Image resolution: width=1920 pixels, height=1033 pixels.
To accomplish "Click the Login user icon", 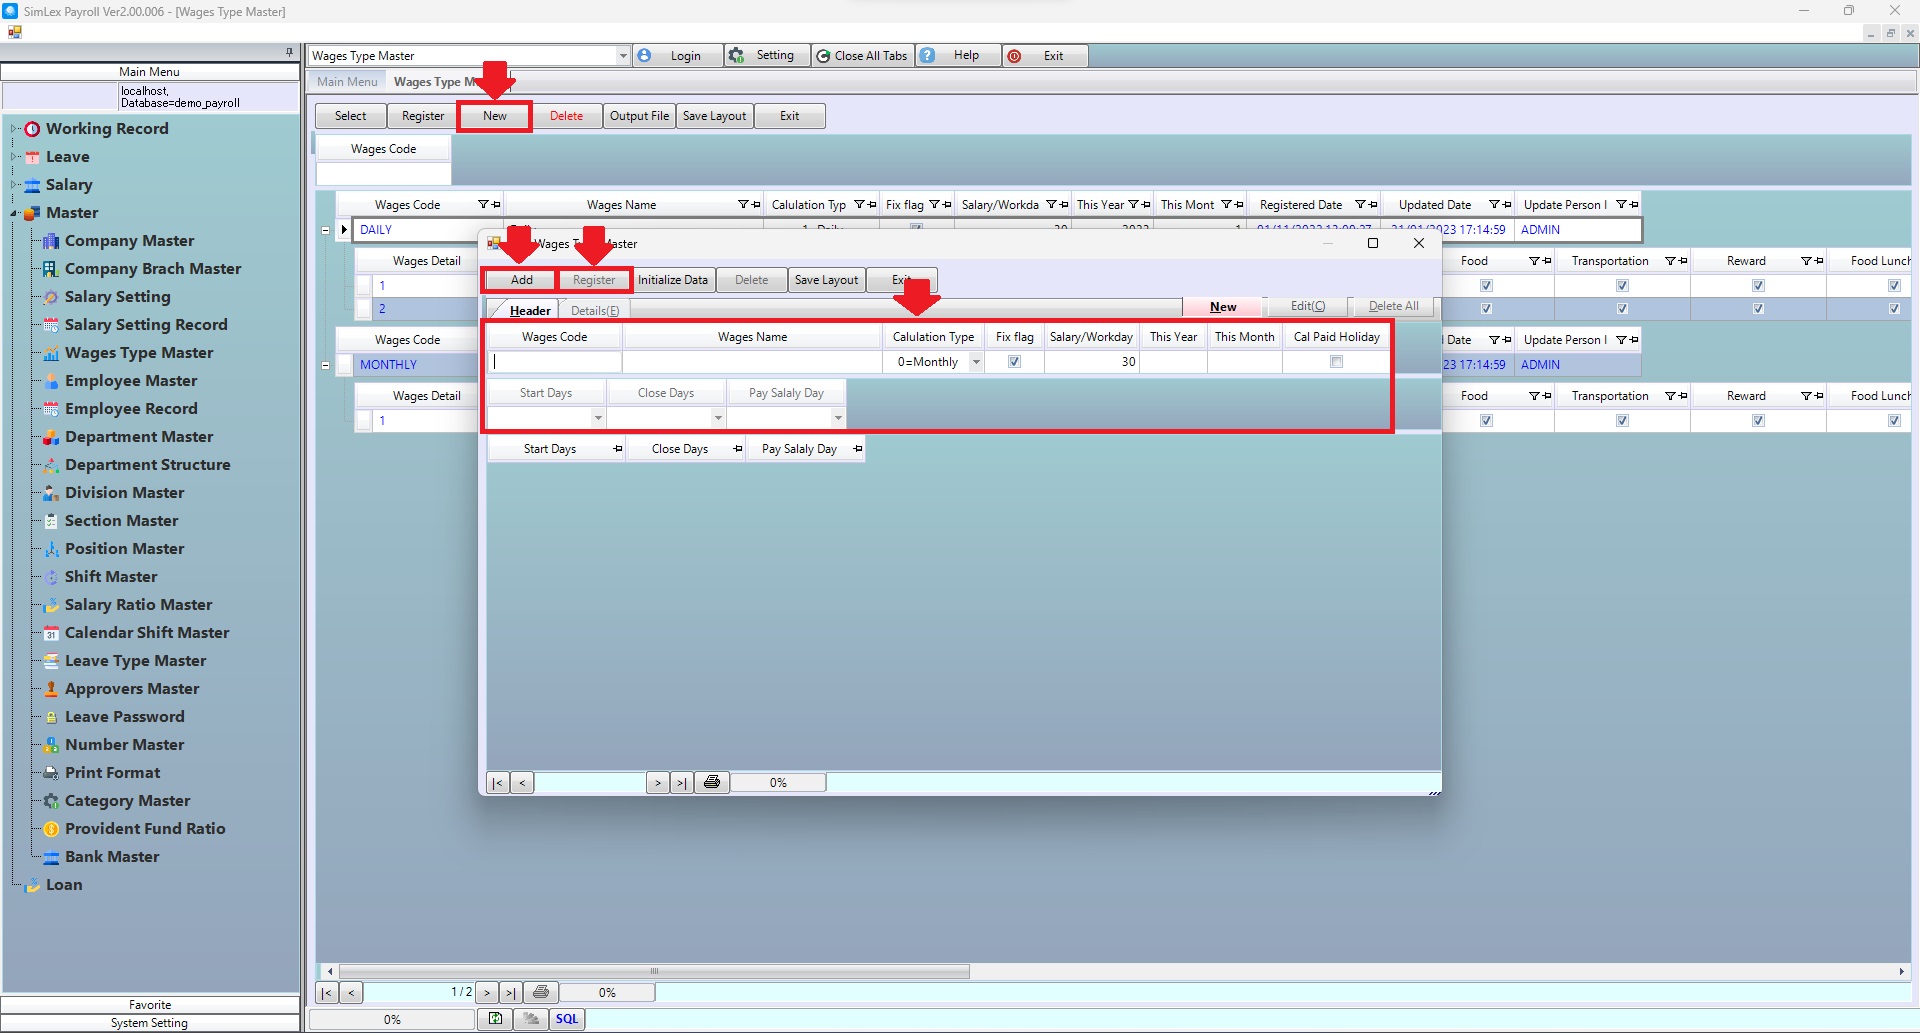I will (x=645, y=56).
